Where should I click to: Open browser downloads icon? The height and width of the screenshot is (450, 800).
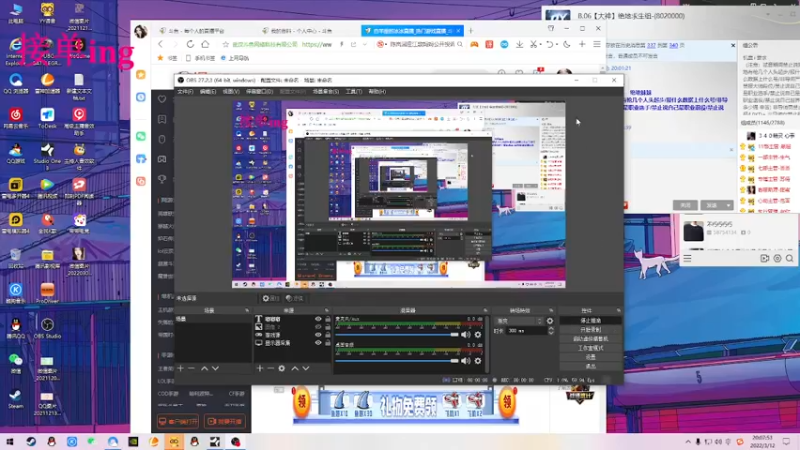(519, 44)
